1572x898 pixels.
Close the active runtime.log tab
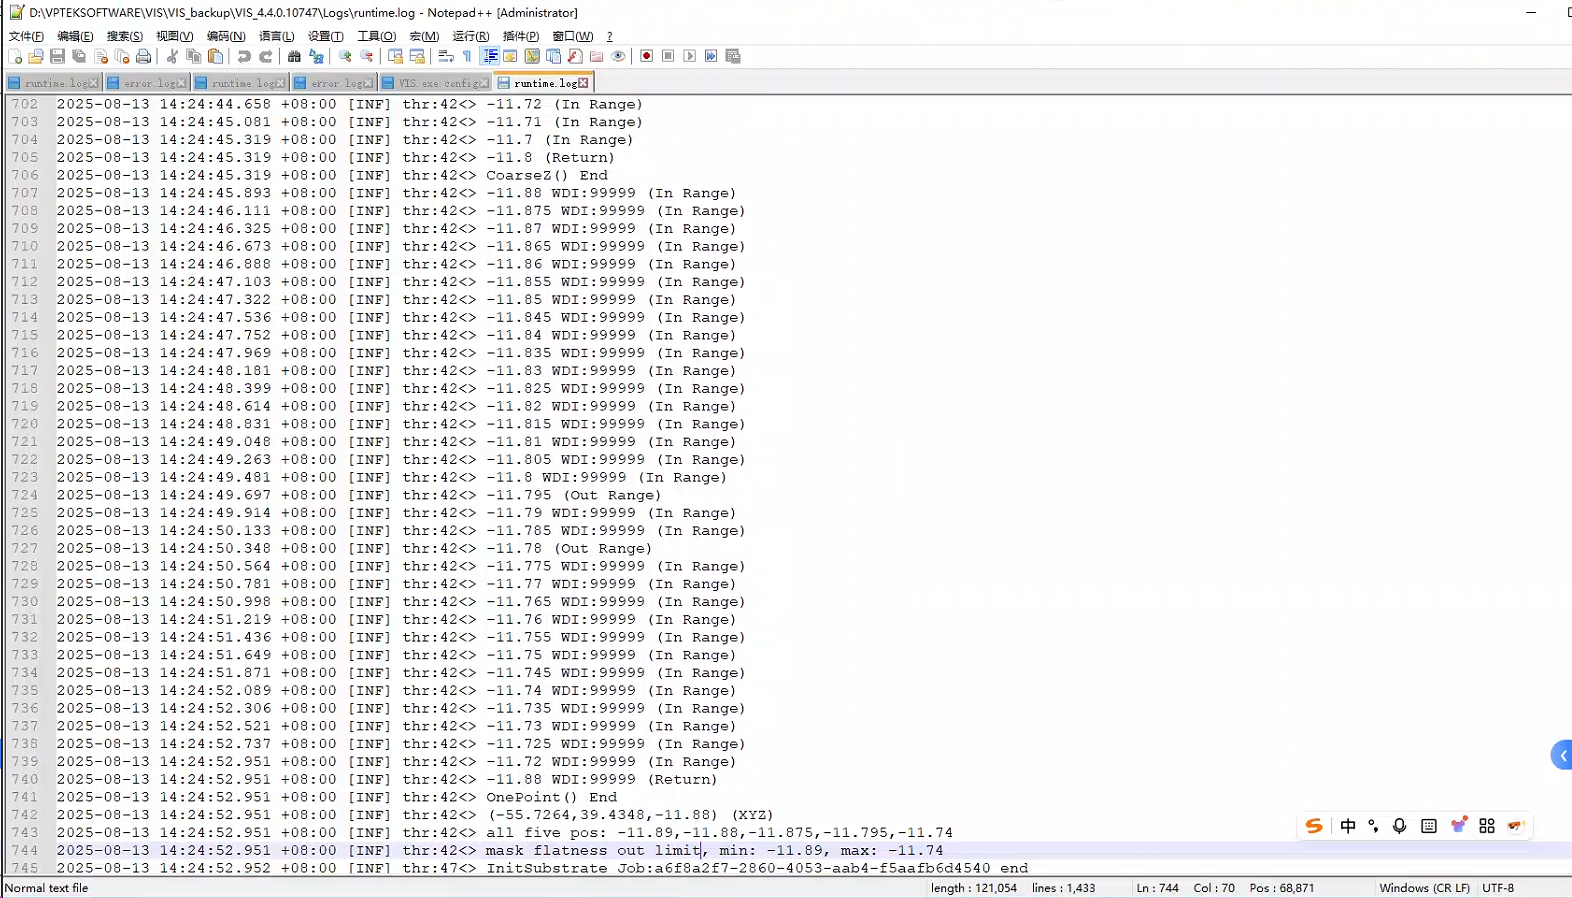coord(584,83)
